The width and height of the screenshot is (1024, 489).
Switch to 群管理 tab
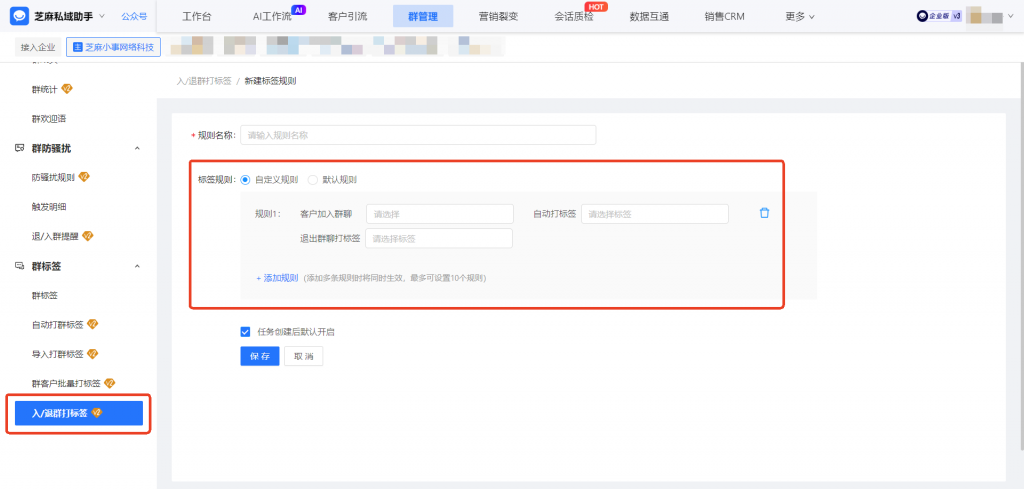click(x=423, y=16)
